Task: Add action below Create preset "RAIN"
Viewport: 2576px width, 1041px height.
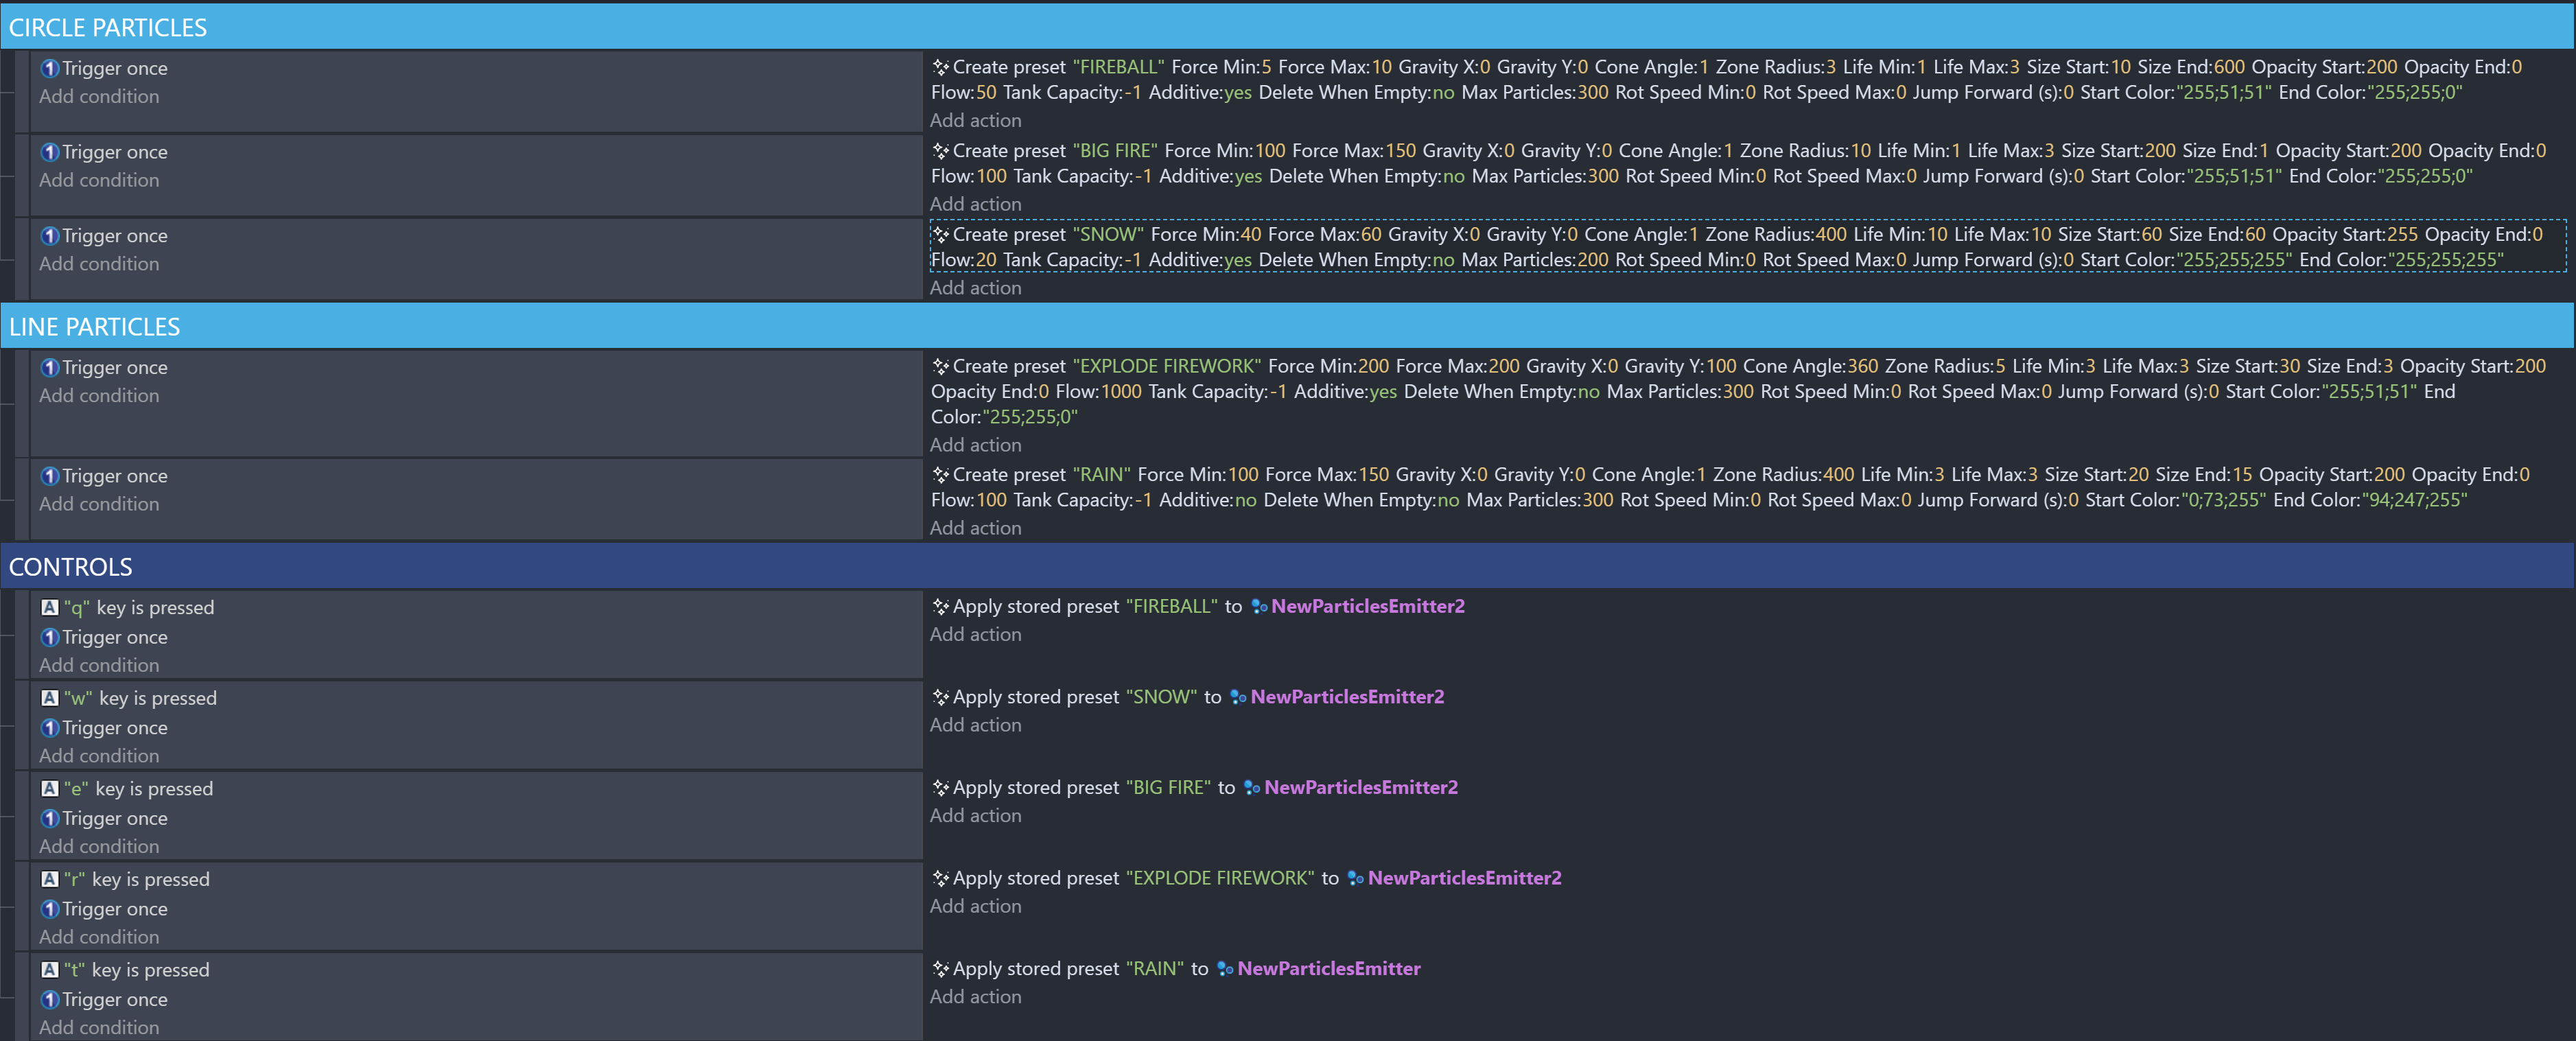Action: 976,528
